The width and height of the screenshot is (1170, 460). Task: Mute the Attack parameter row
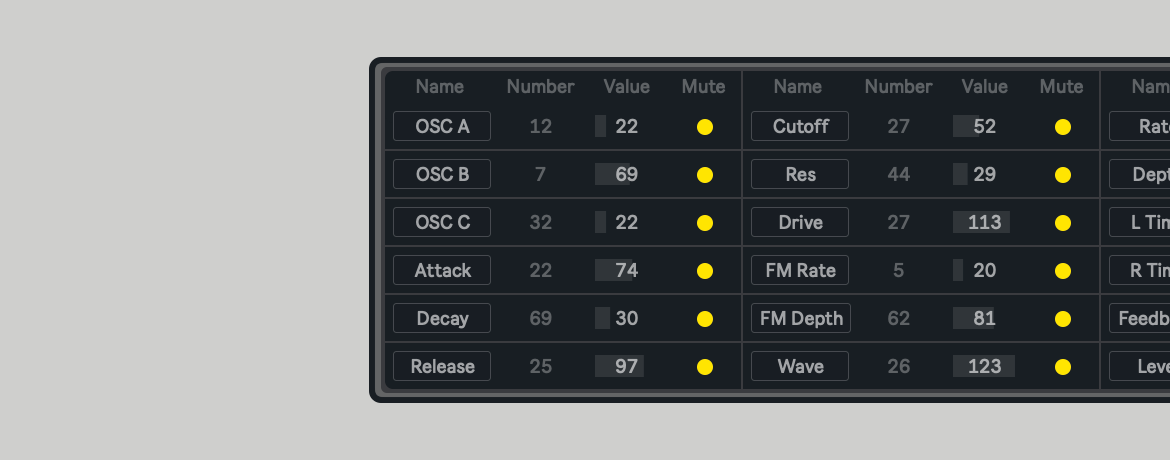(705, 271)
